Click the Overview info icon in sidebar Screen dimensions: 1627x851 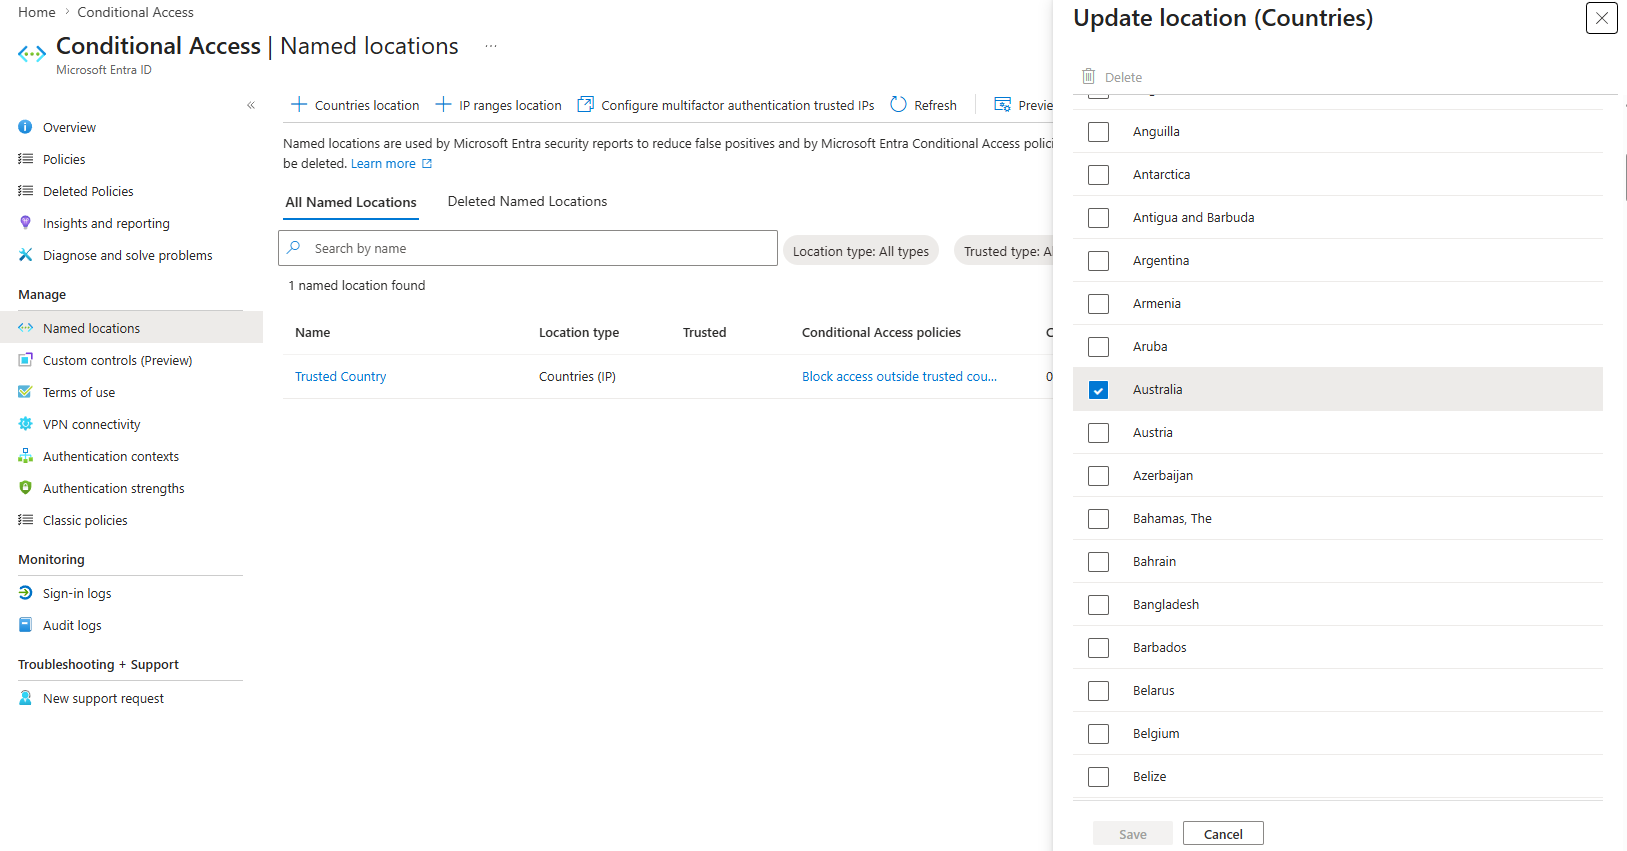pyautogui.click(x=25, y=127)
